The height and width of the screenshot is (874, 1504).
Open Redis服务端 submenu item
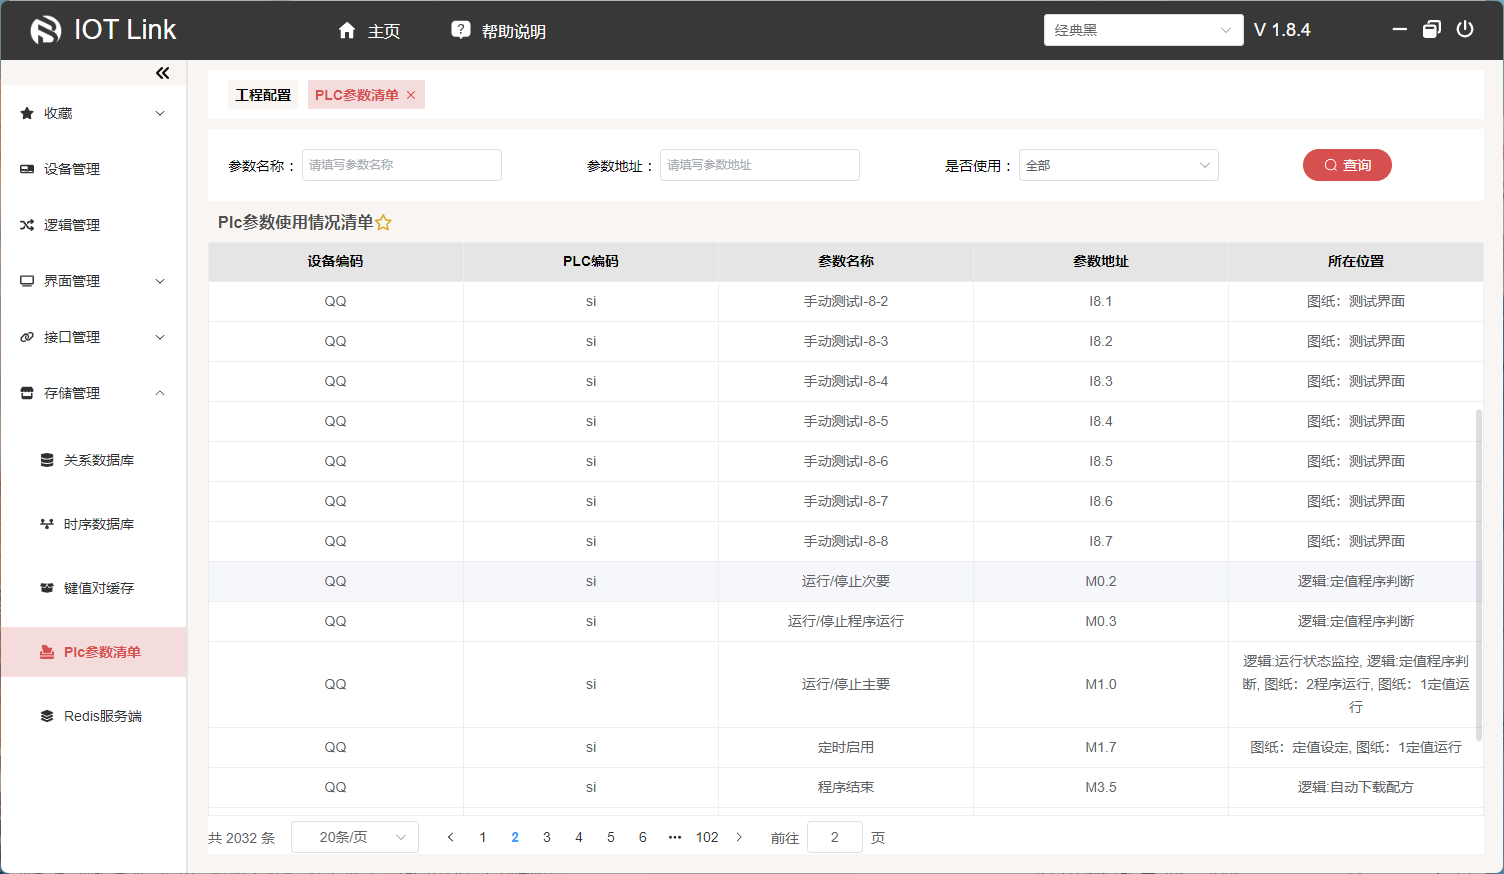93,716
